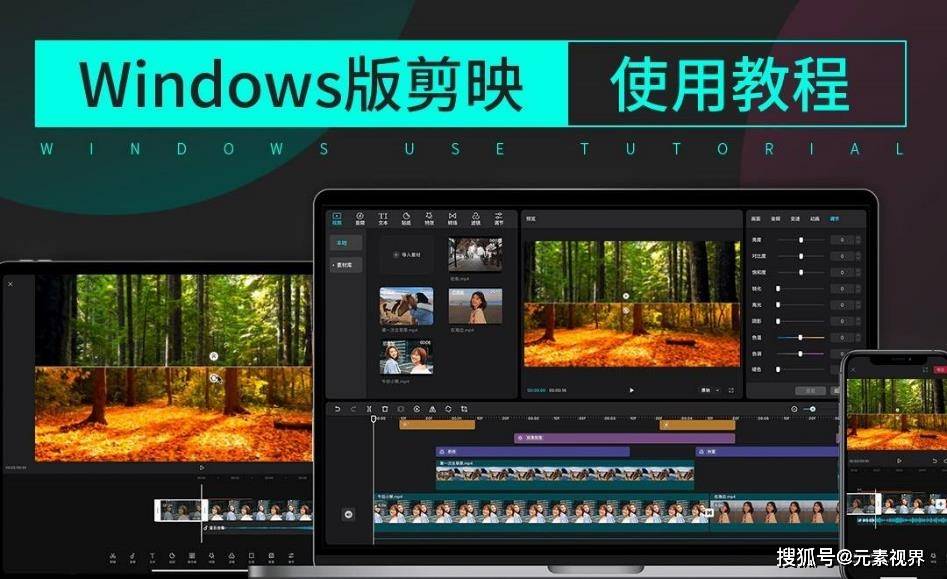
Task: Click the mirror flip icon in timeline toolbar
Action: click(432, 409)
